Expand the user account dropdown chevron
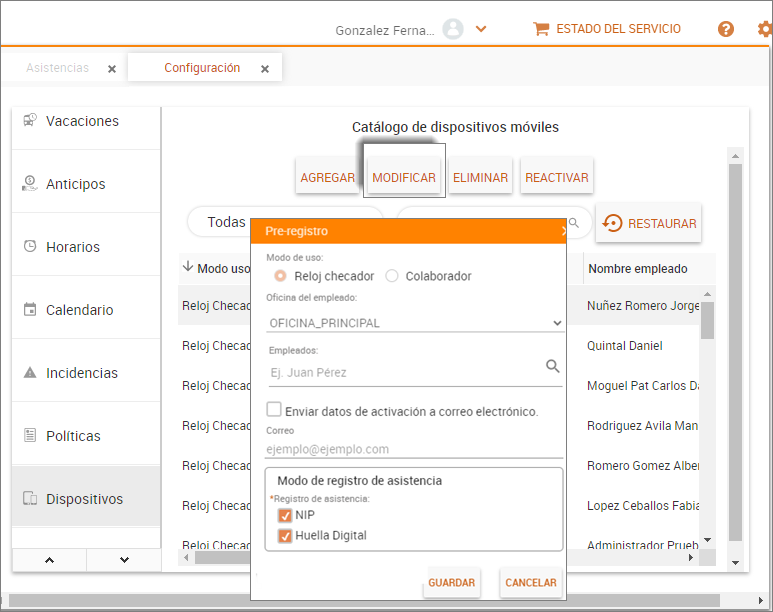Image resolution: width=773 pixels, height=612 pixels. [481, 29]
